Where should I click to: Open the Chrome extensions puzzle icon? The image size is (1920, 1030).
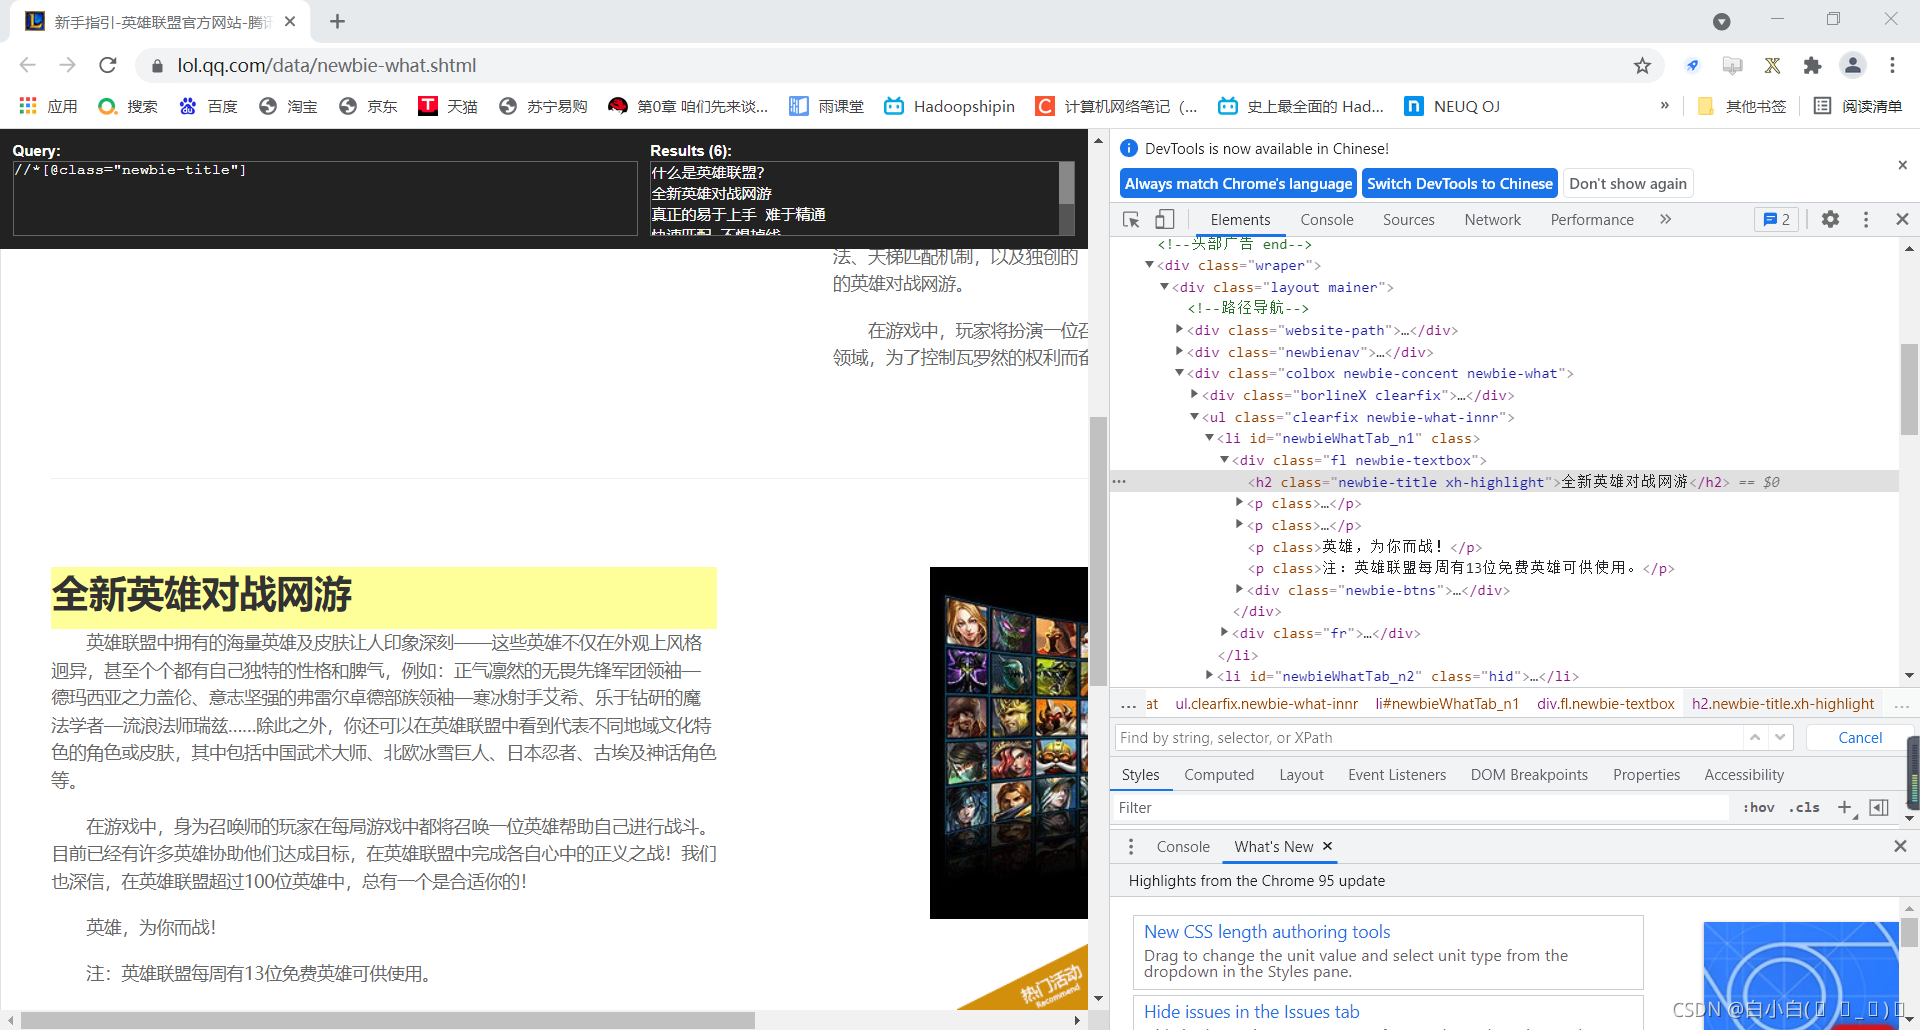coord(1812,65)
